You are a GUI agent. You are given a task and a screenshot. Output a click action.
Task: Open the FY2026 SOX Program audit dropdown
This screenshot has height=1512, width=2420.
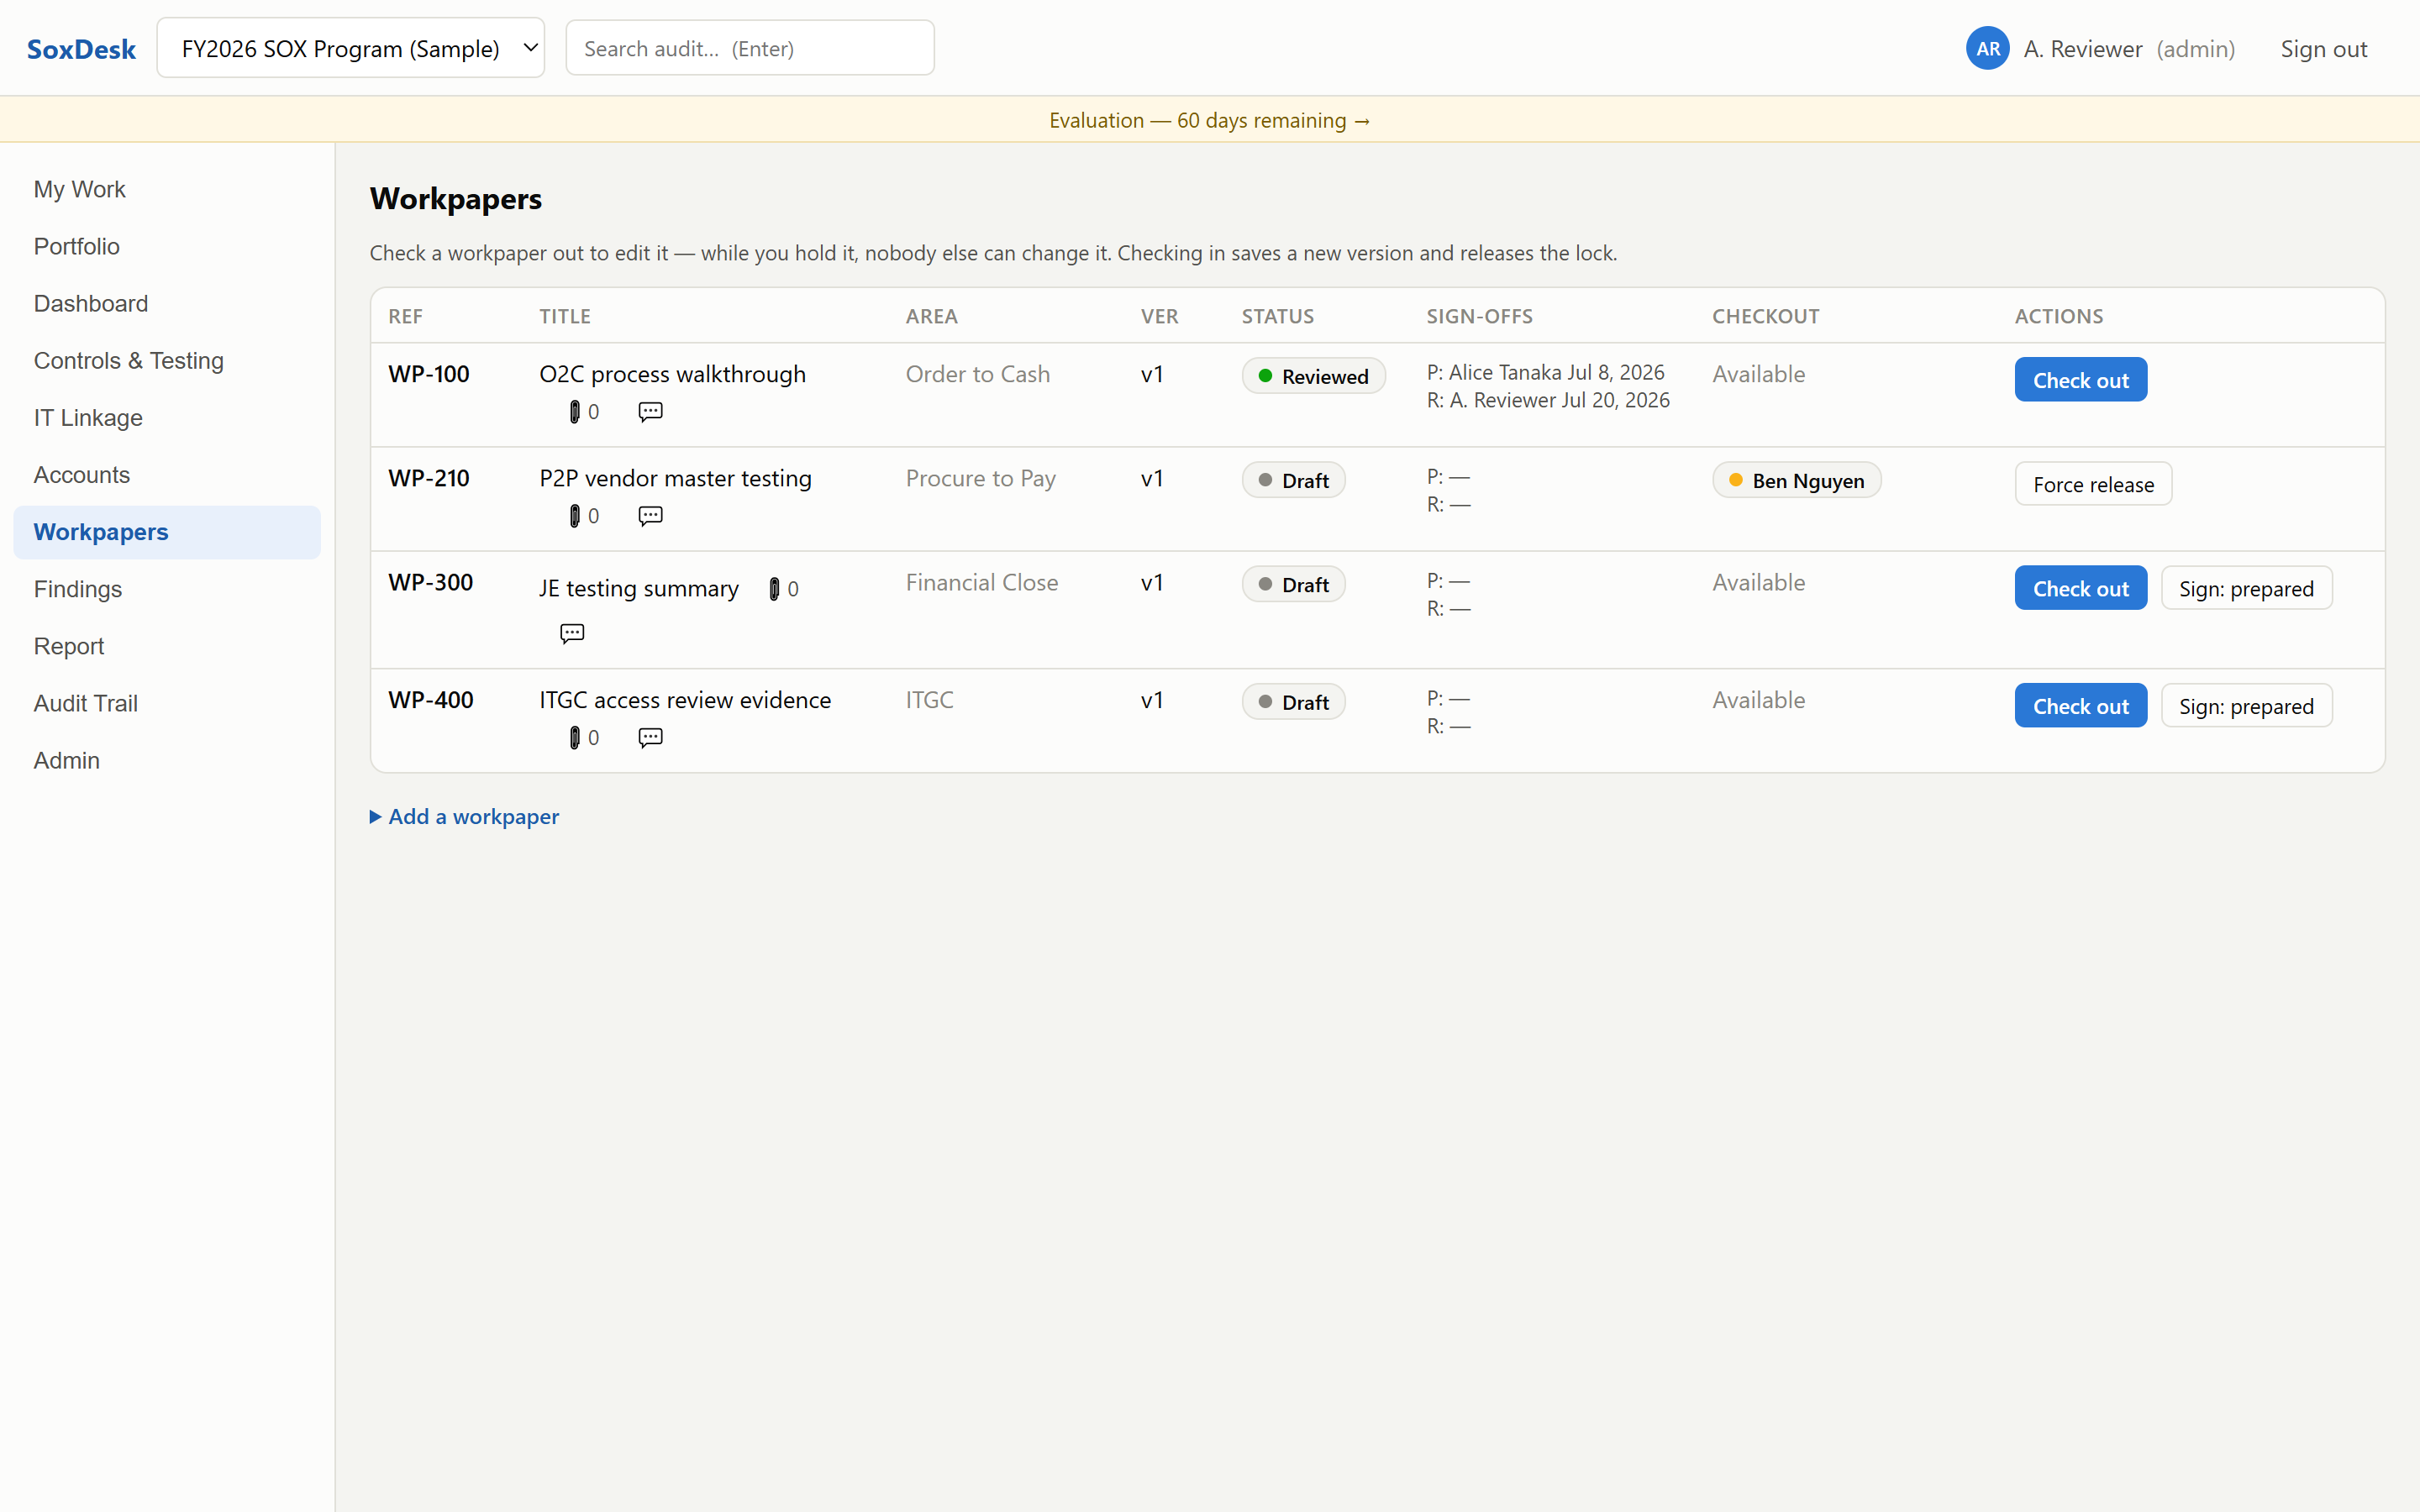(x=351, y=48)
